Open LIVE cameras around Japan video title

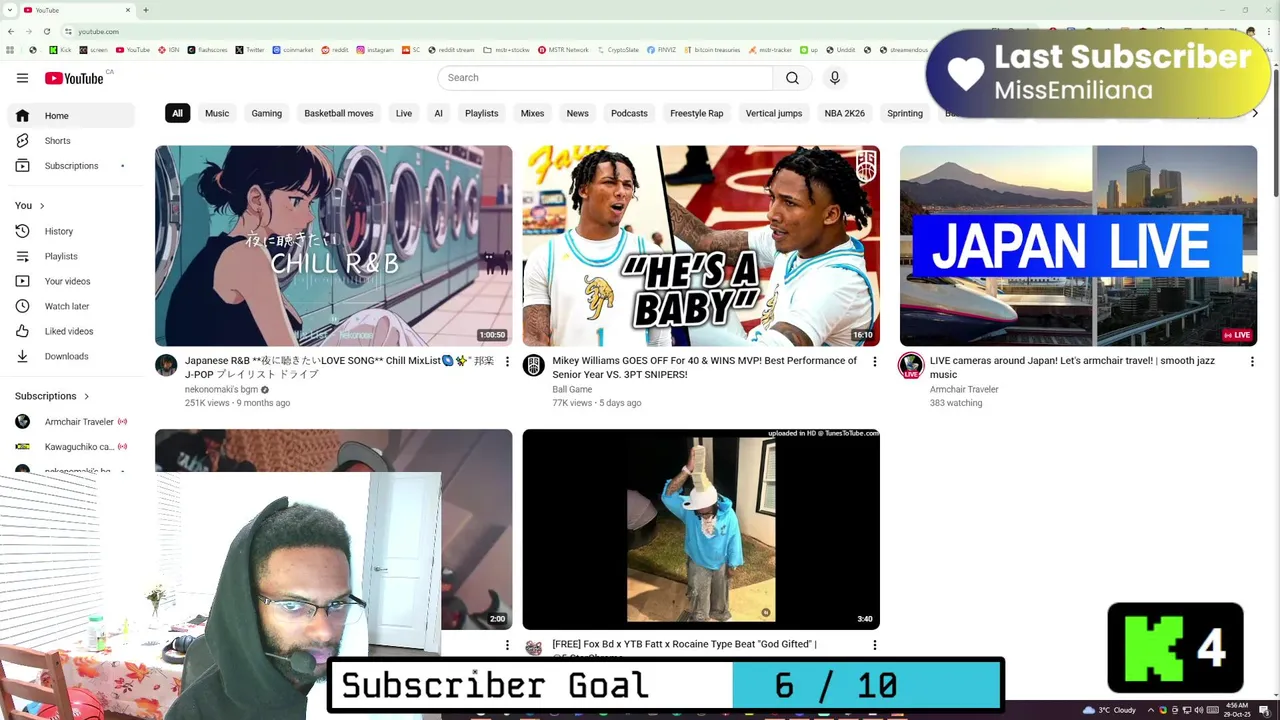coord(1072,367)
